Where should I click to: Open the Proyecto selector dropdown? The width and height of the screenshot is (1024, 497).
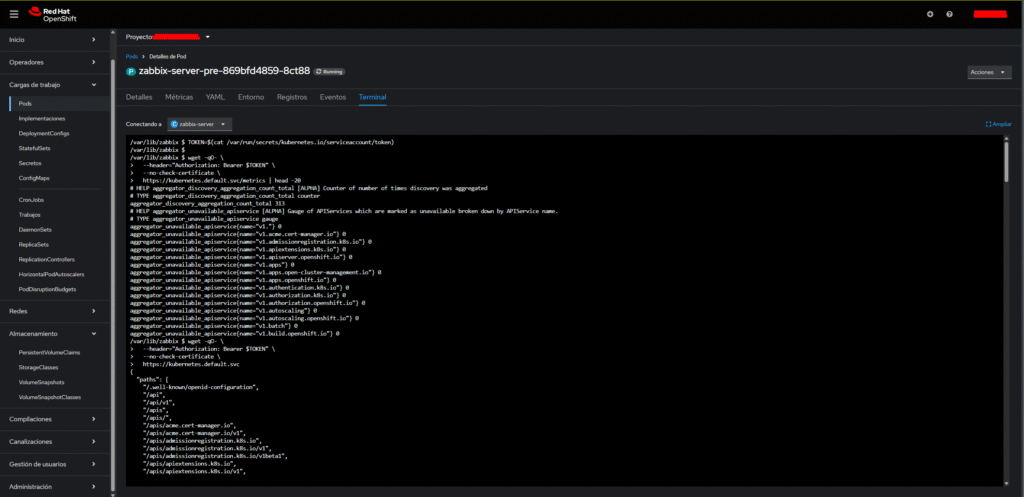[x=168, y=37]
